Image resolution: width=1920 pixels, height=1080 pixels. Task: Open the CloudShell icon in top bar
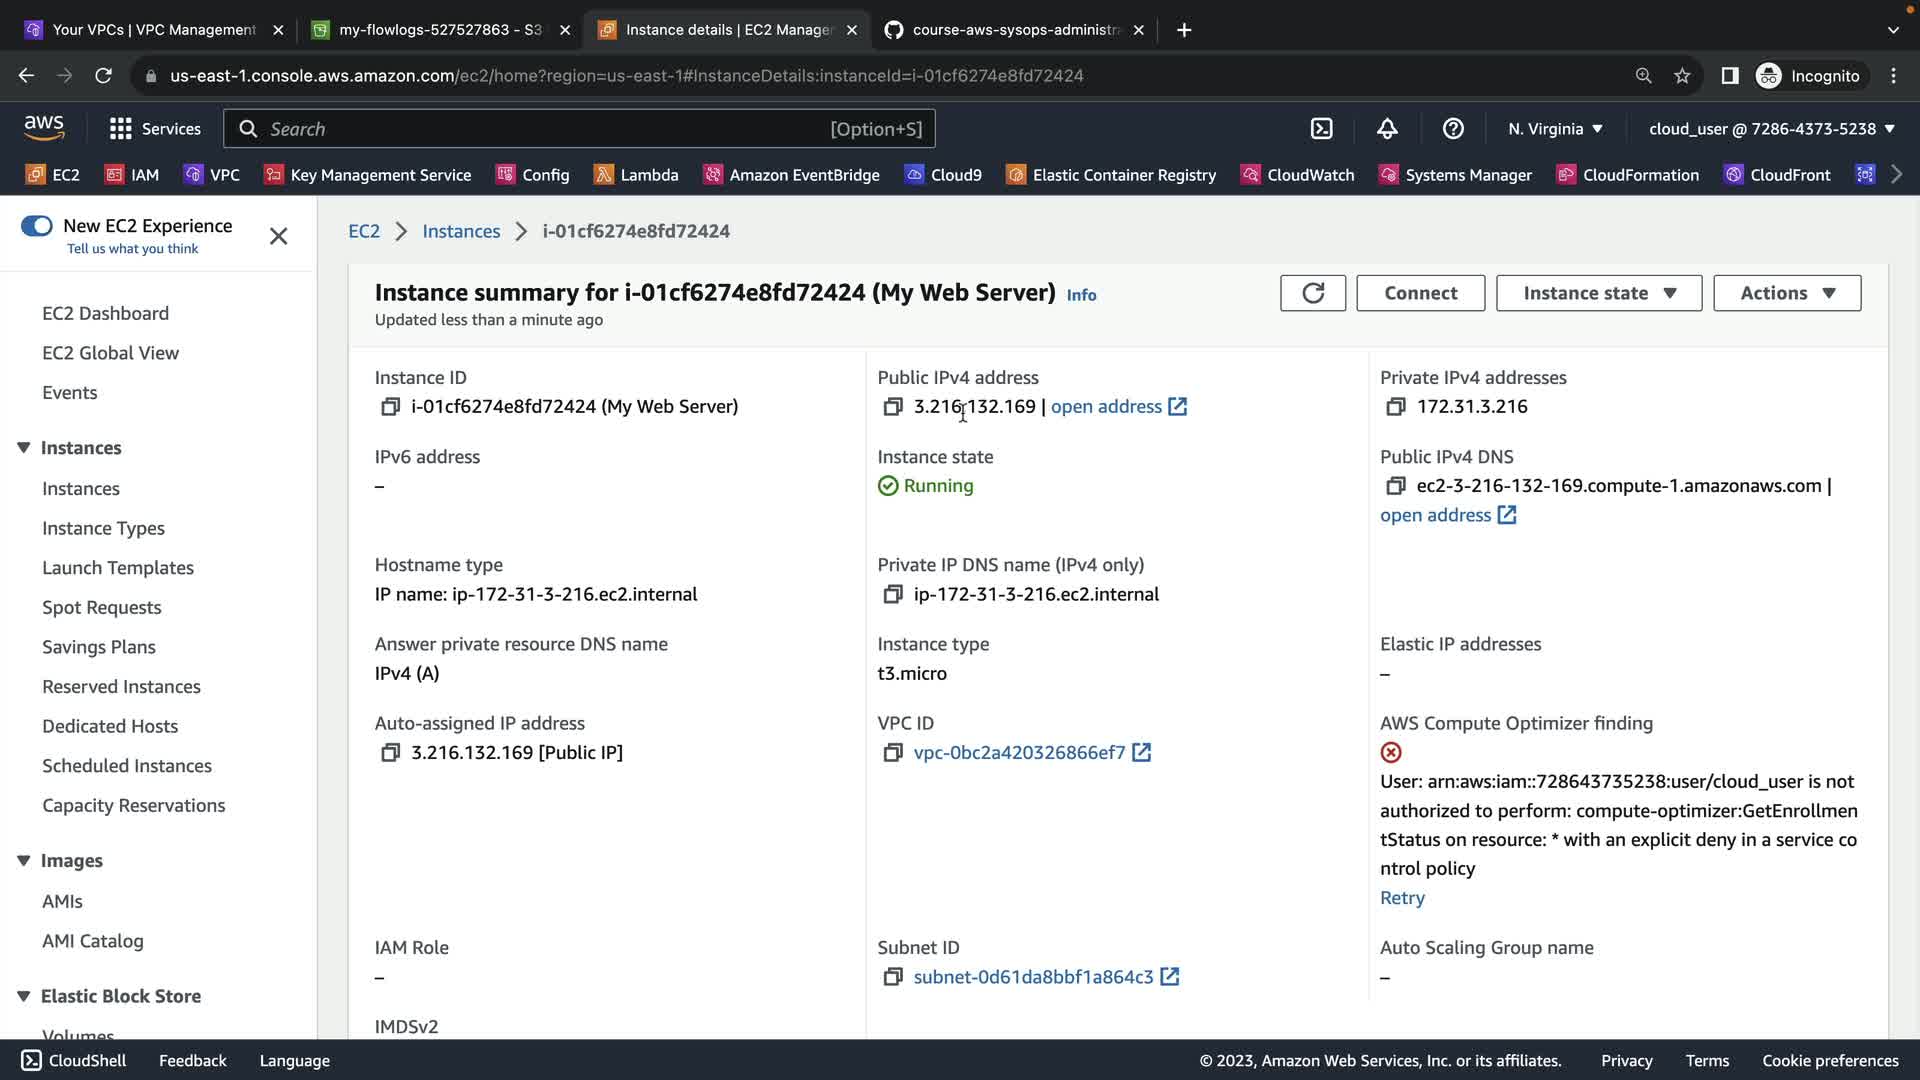point(1321,129)
